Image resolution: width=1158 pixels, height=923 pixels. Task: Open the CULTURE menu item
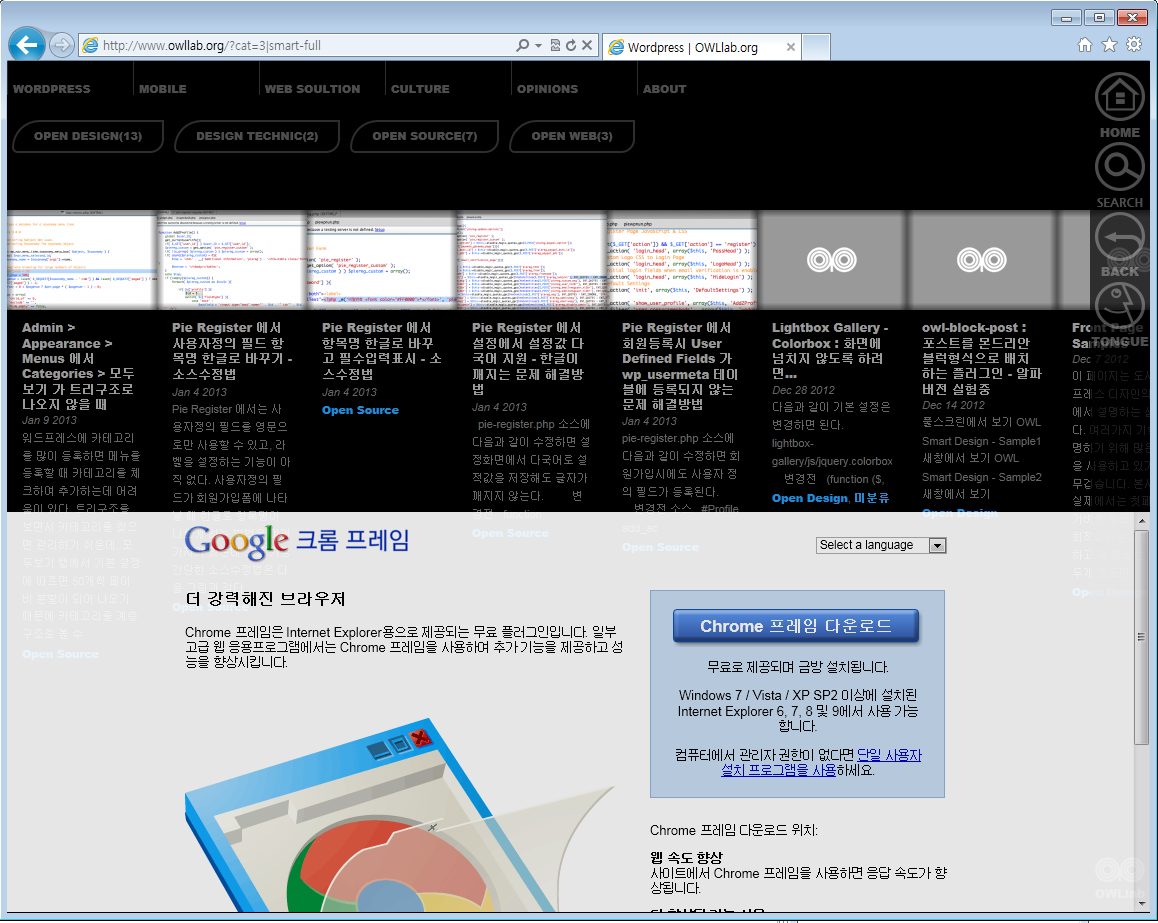[420, 89]
